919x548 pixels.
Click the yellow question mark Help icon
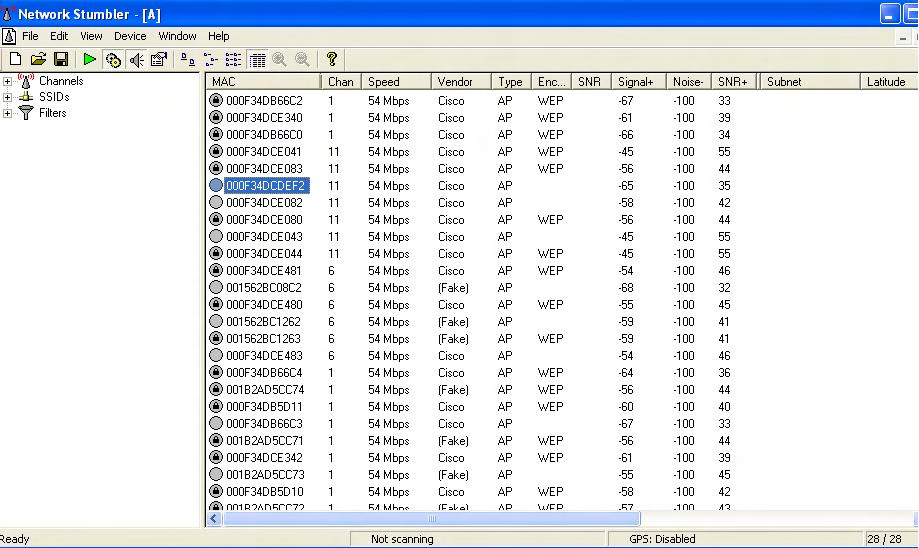[332, 59]
